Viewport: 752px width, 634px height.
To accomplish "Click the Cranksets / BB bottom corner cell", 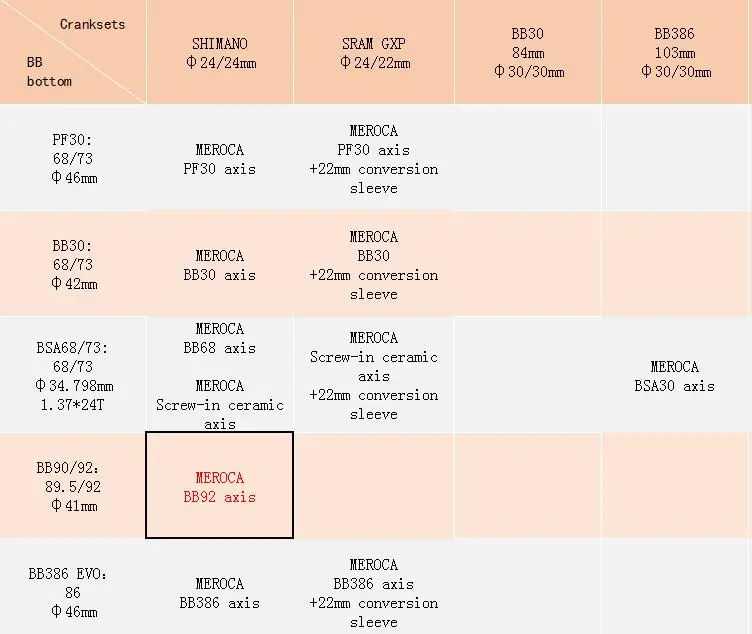I will click(x=73, y=52).
